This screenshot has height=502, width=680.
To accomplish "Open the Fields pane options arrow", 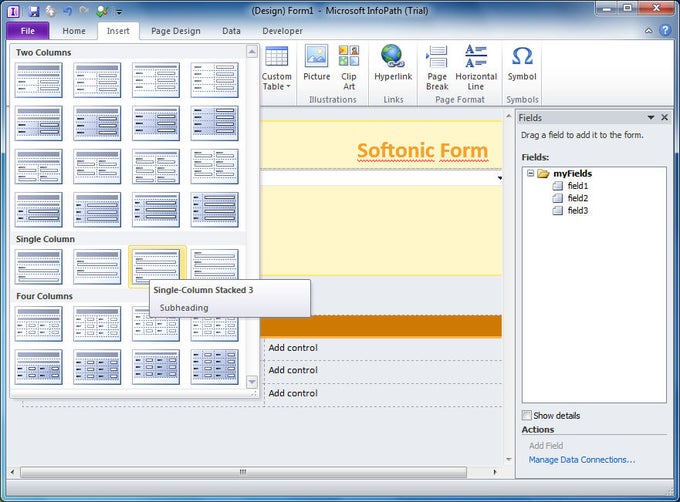I will coord(651,117).
